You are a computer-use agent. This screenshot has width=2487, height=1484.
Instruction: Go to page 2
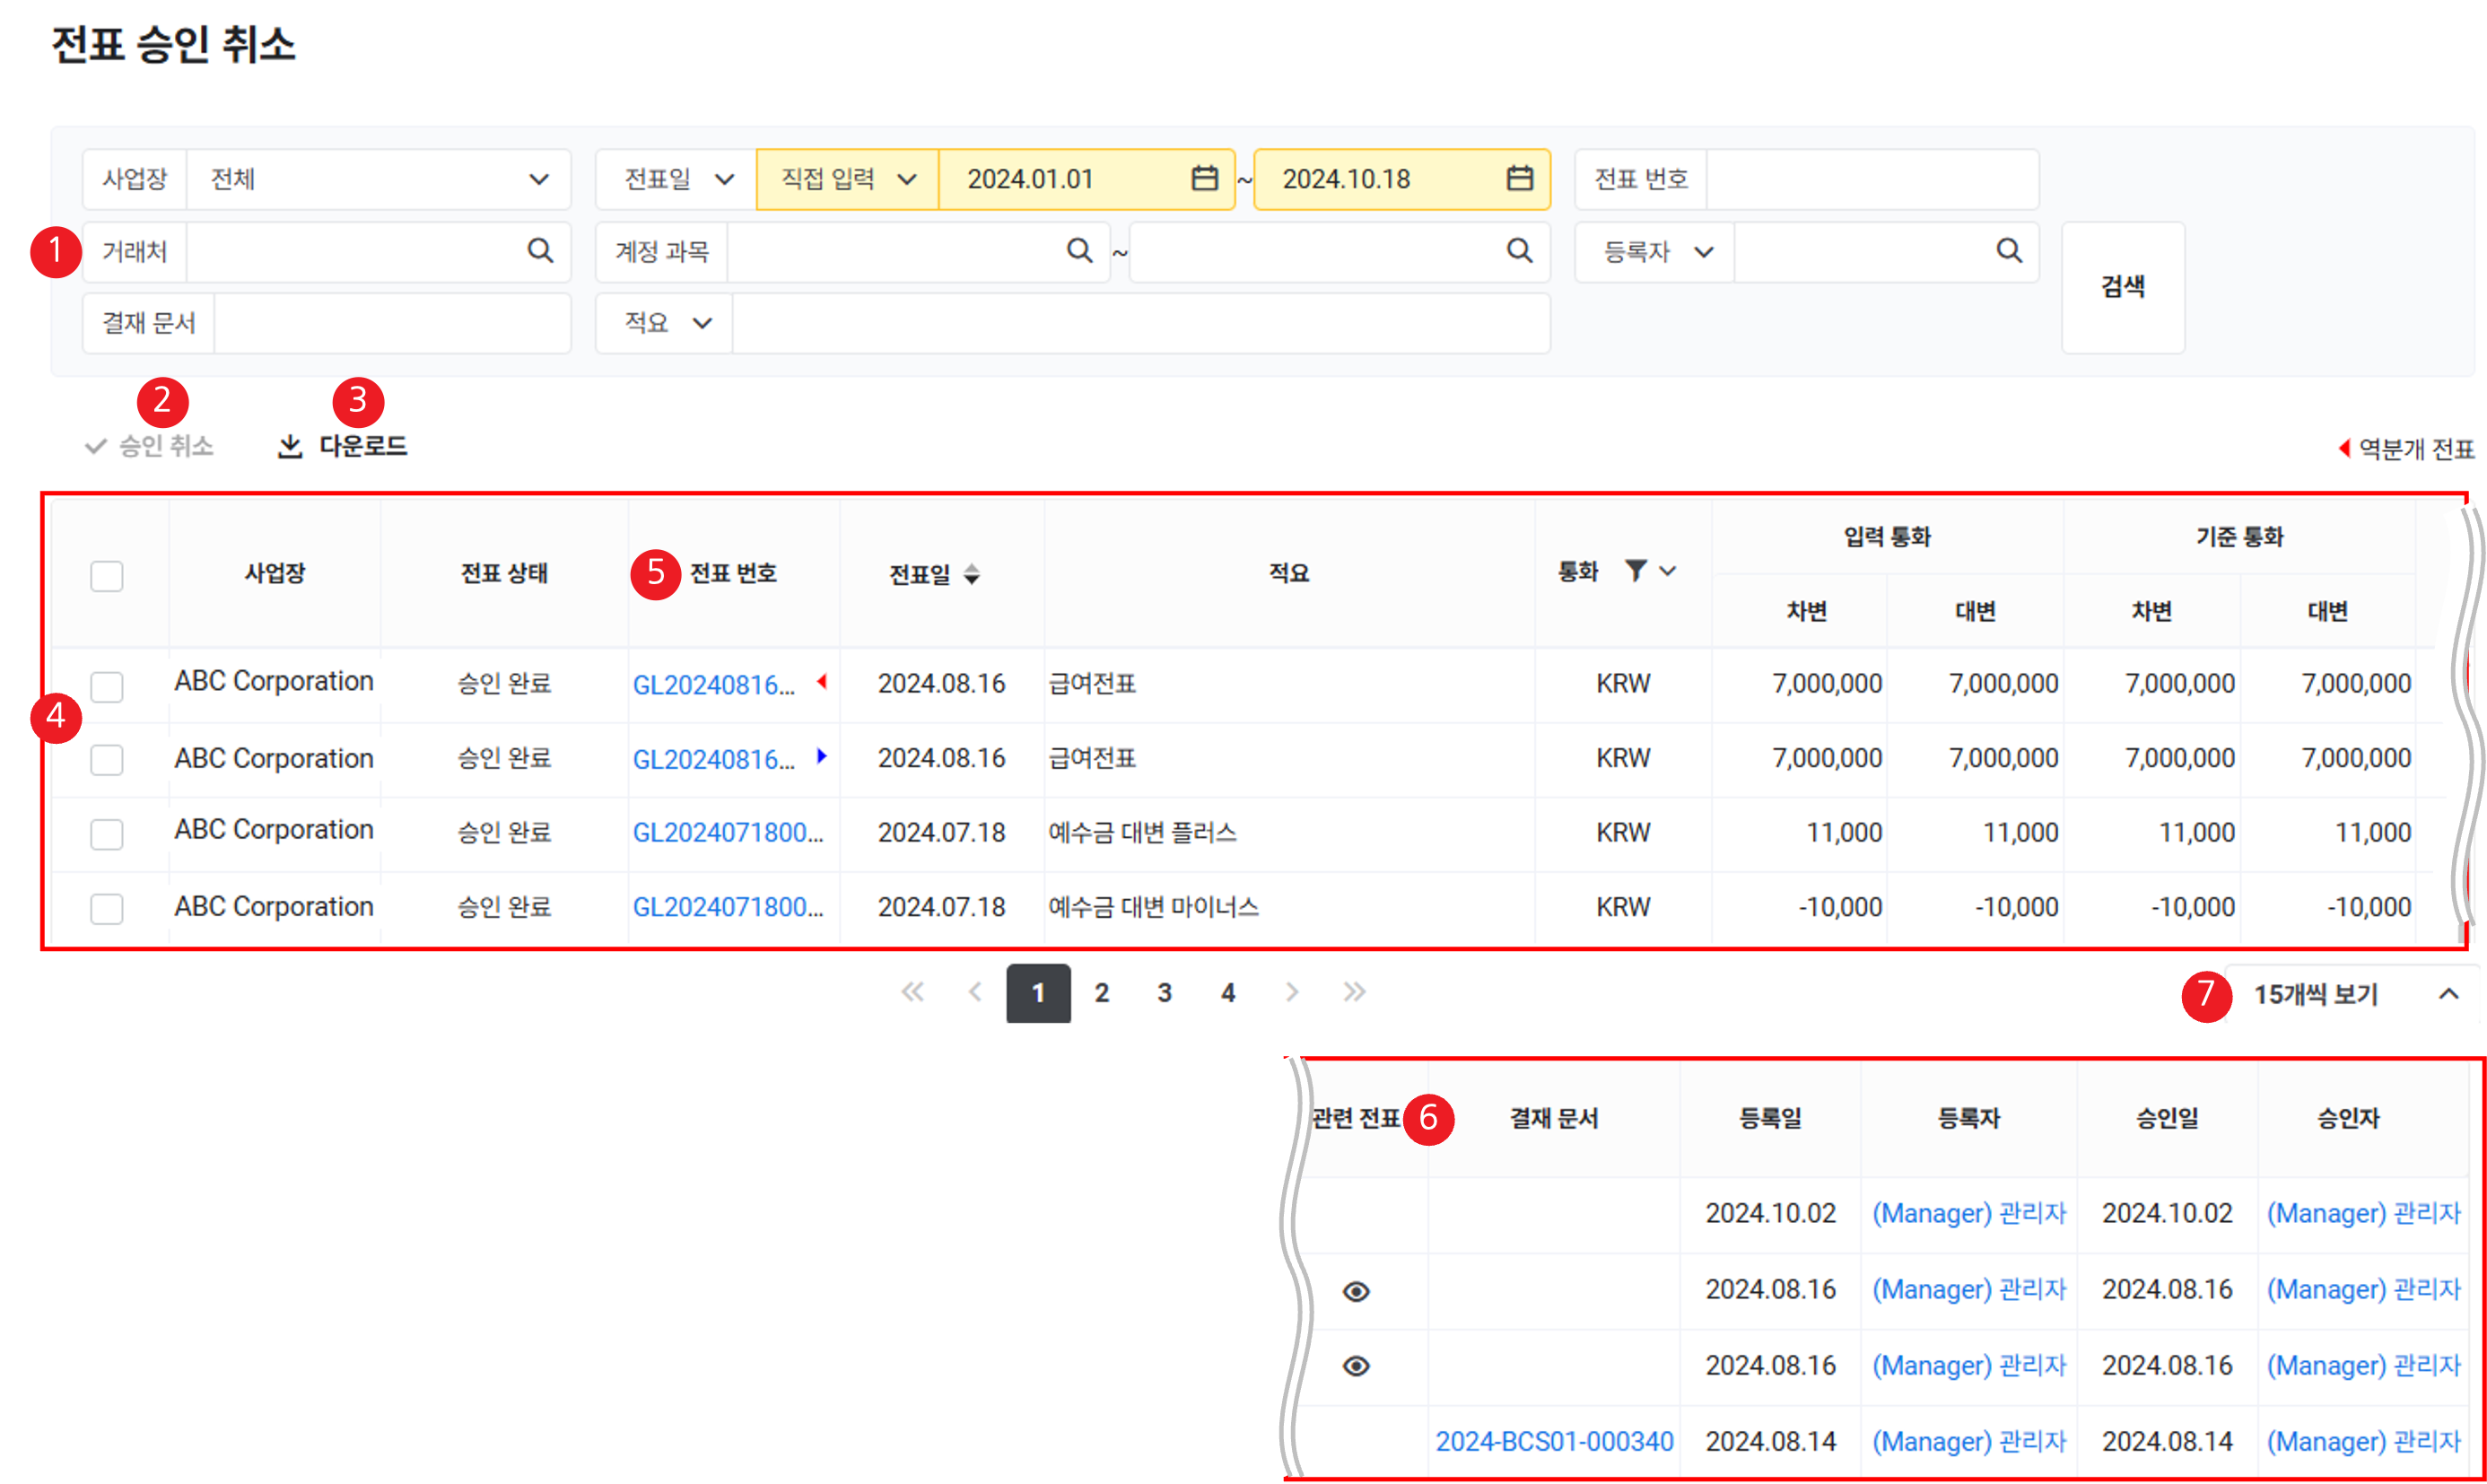click(x=1101, y=993)
